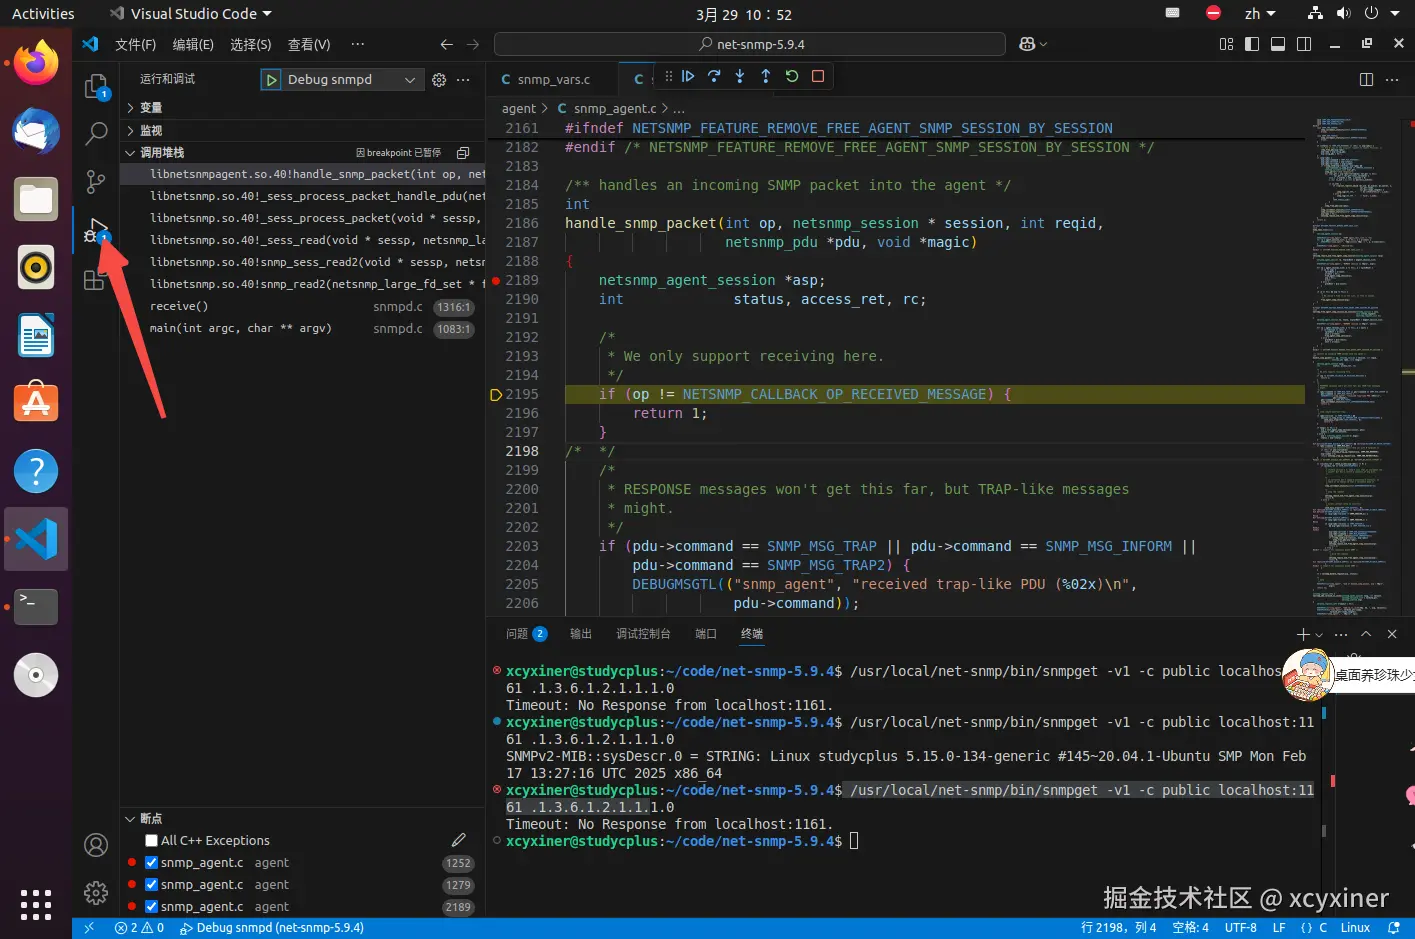The image size is (1415, 939).
Task: Open the 文件(F) menu
Action: 135,45
